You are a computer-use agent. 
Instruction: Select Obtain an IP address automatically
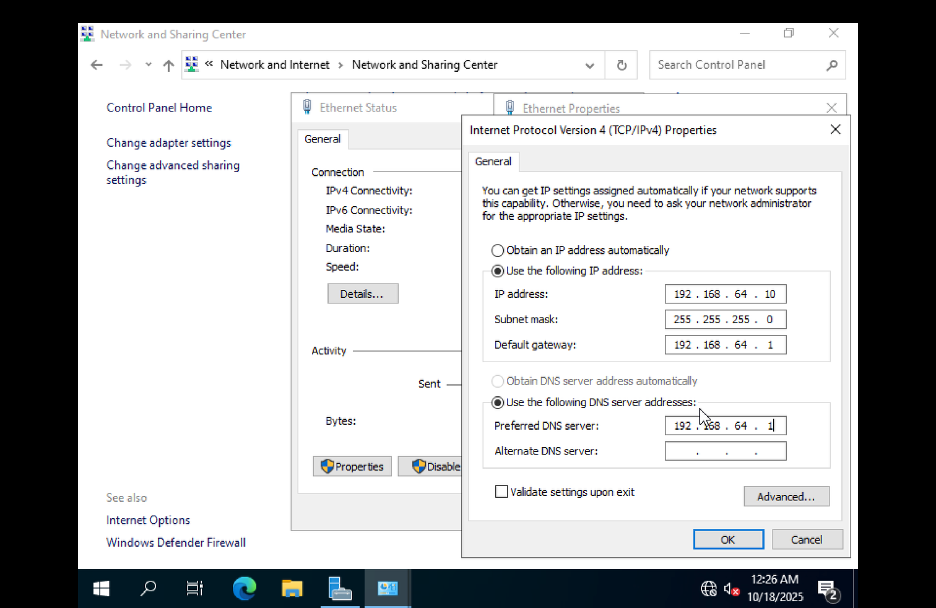[x=497, y=250]
